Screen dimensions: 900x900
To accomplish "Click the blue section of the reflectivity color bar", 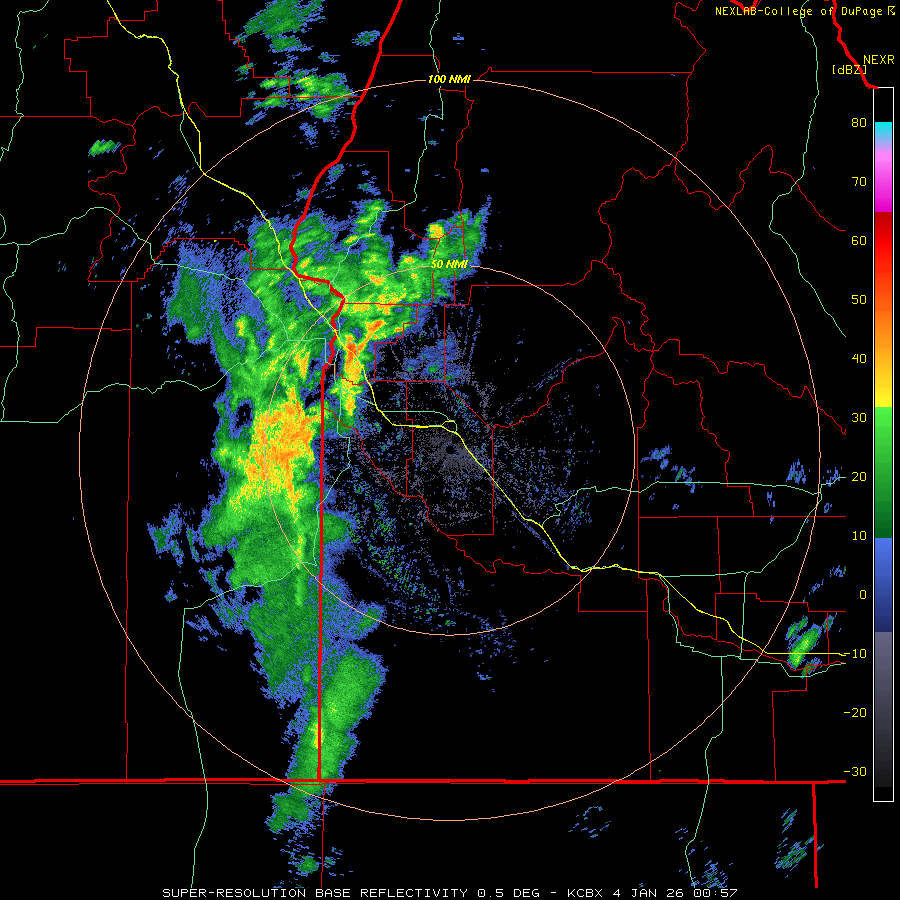I will [x=883, y=585].
